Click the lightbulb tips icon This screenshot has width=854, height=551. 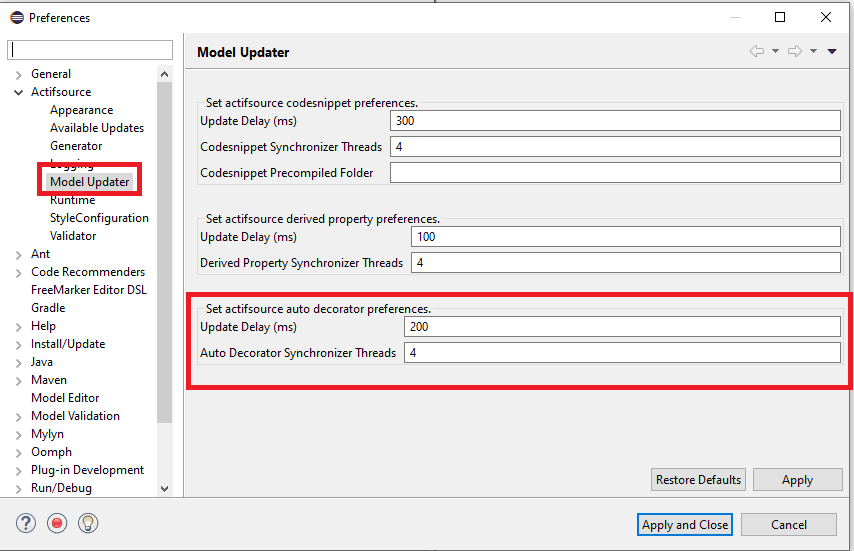pos(88,523)
